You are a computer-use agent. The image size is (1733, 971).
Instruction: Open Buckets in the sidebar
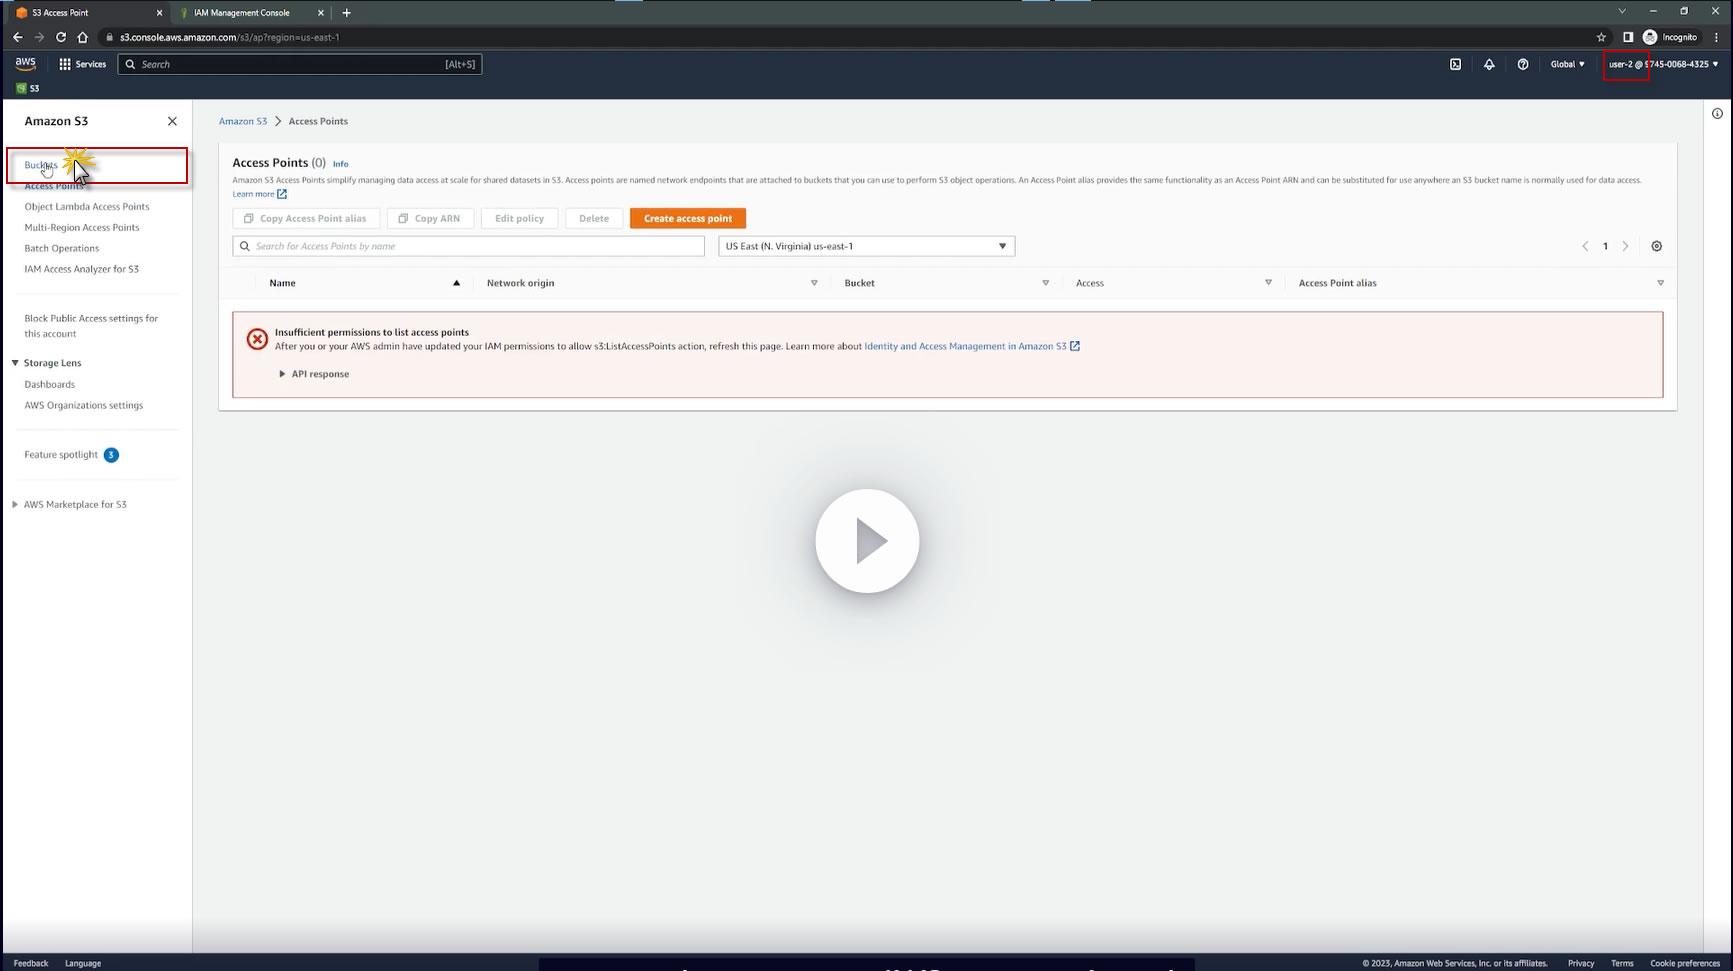[x=41, y=165]
